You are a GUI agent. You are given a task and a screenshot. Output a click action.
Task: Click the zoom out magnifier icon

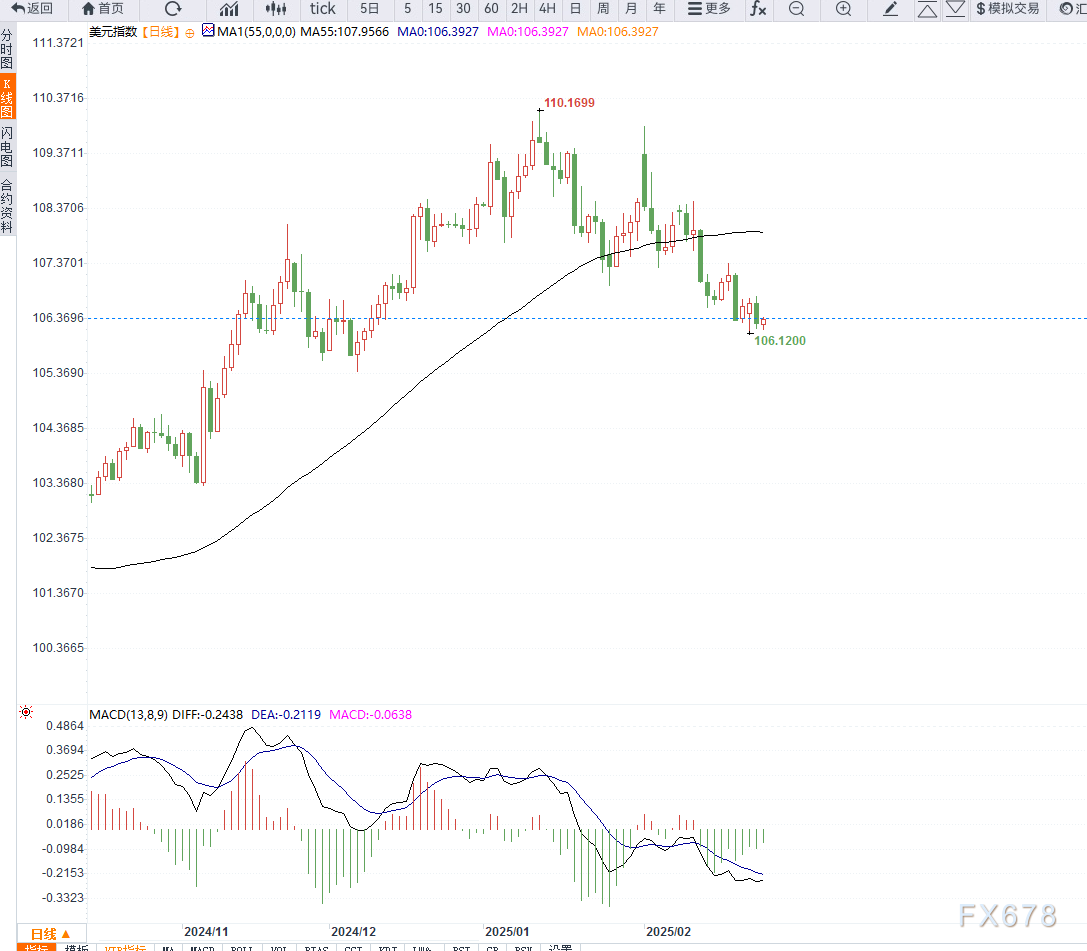tap(795, 9)
